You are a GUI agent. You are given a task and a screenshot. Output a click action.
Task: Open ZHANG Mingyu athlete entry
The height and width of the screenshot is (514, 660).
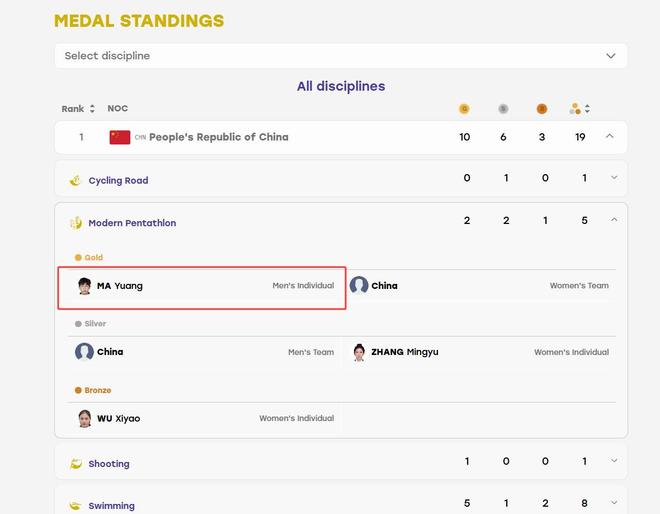pyautogui.click(x=480, y=352)
